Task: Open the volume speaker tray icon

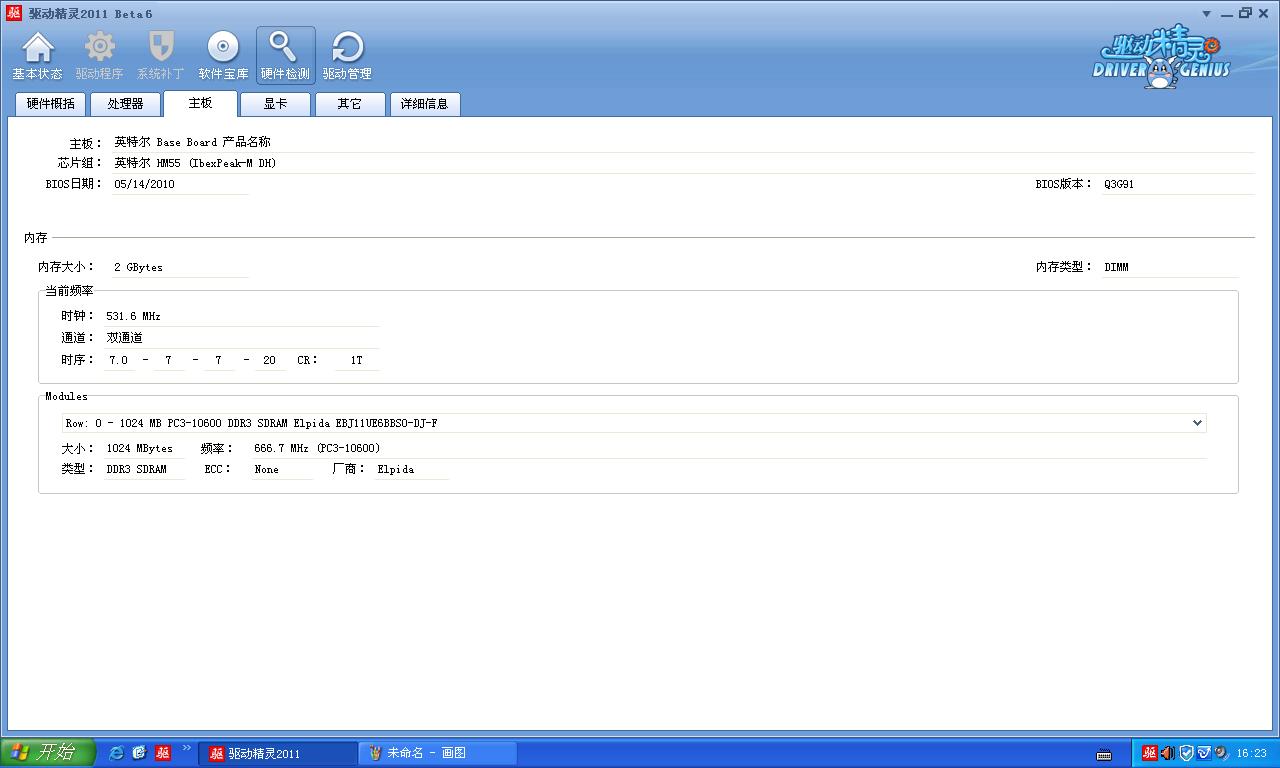Action: point(1167,753)
